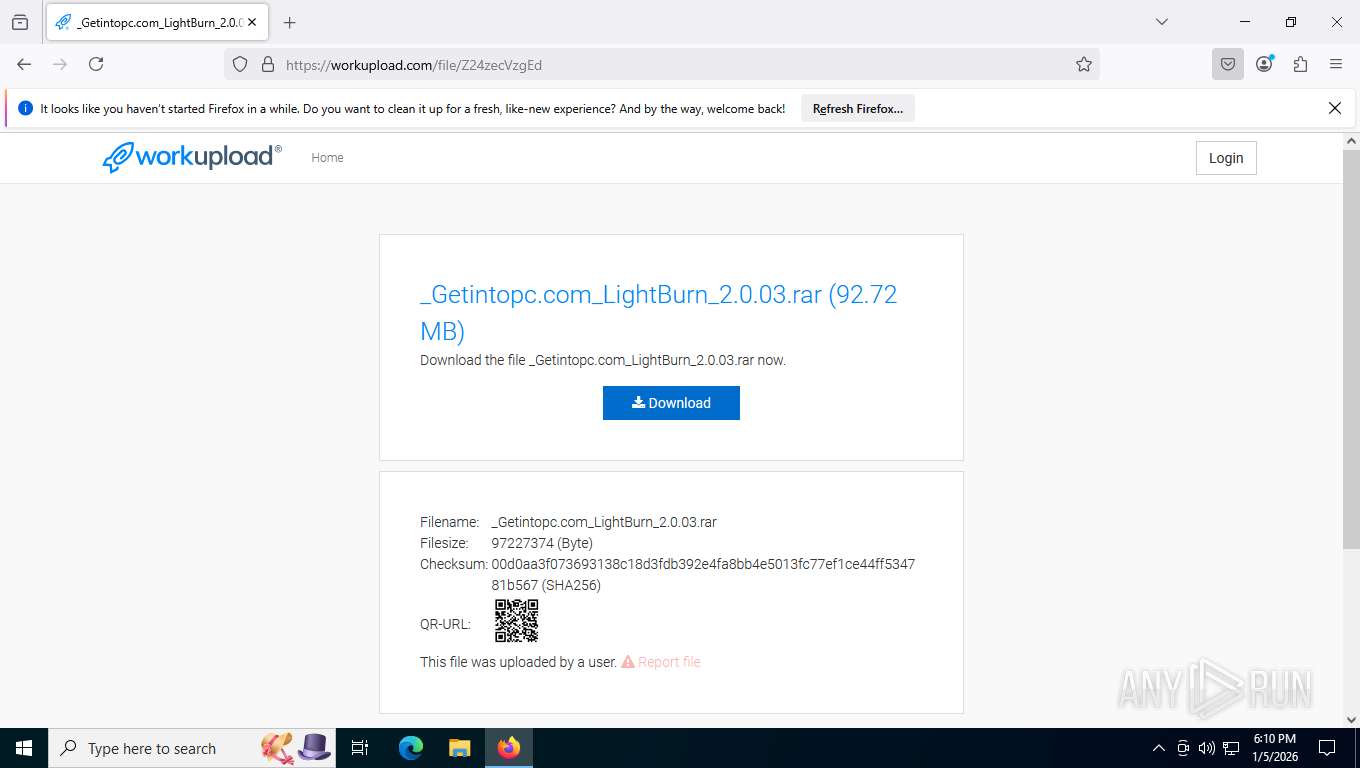This screenshot has height=768, width=1360.
Task: Click the network tray icon
Action: coord(1231,748)
